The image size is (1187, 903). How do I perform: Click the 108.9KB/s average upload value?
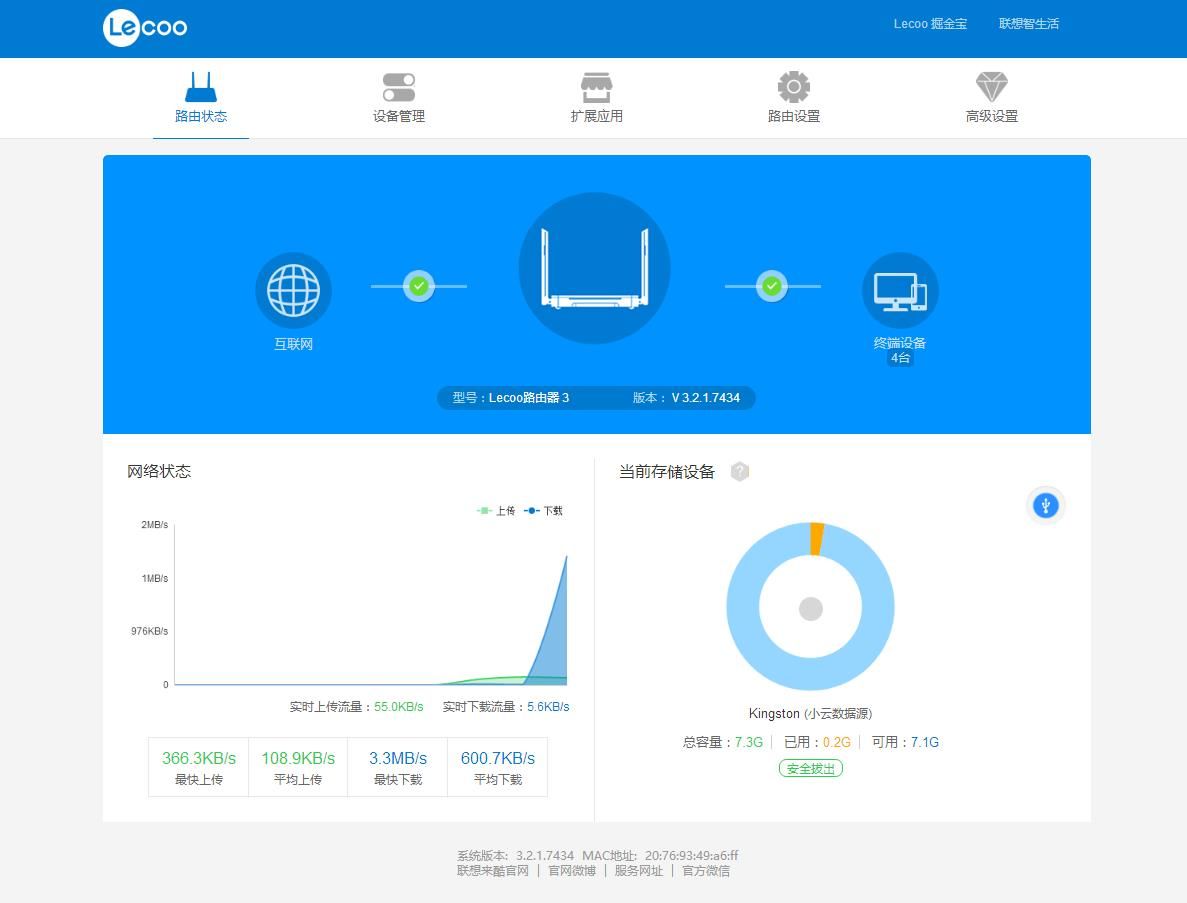[x=298, y=758]
